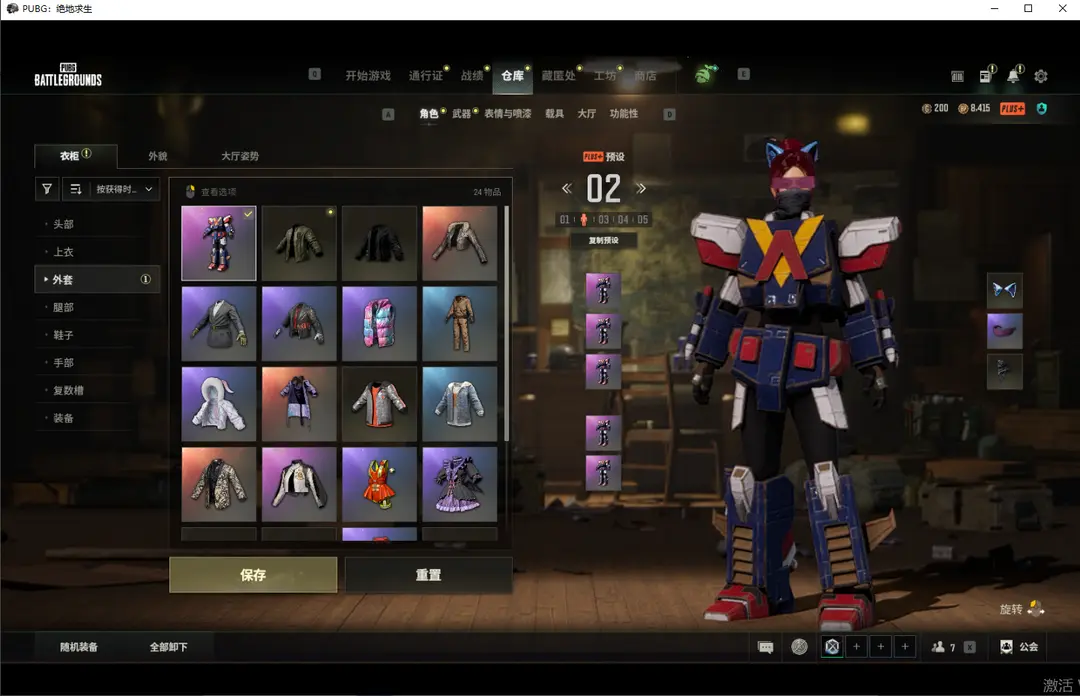Select the leopard print jacket thumbnail
The image size is (1080, 696).
coord(219,484)
